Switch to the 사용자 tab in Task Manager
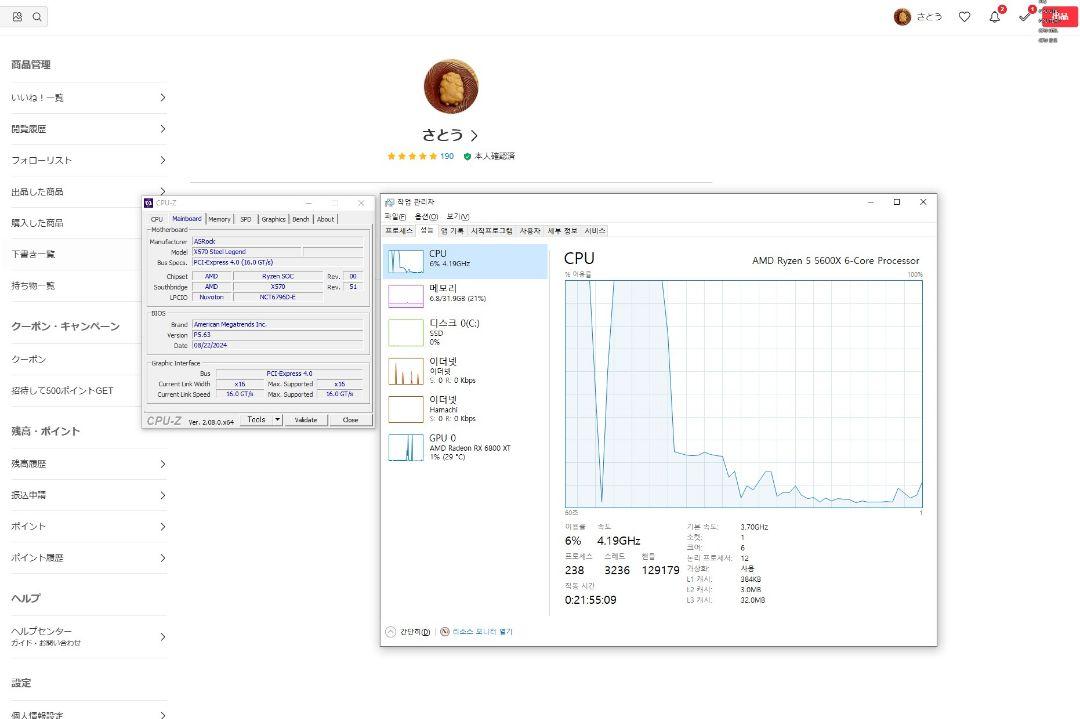Image resolution: width=1080 pixels, height=719 pixels. click(530, 231)
